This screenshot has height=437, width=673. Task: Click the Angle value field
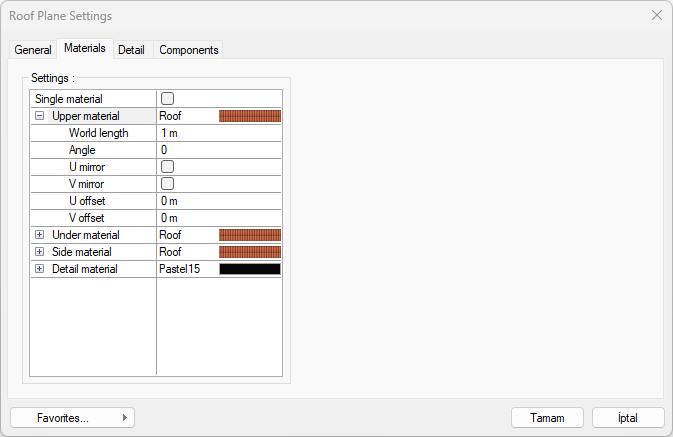218,150
